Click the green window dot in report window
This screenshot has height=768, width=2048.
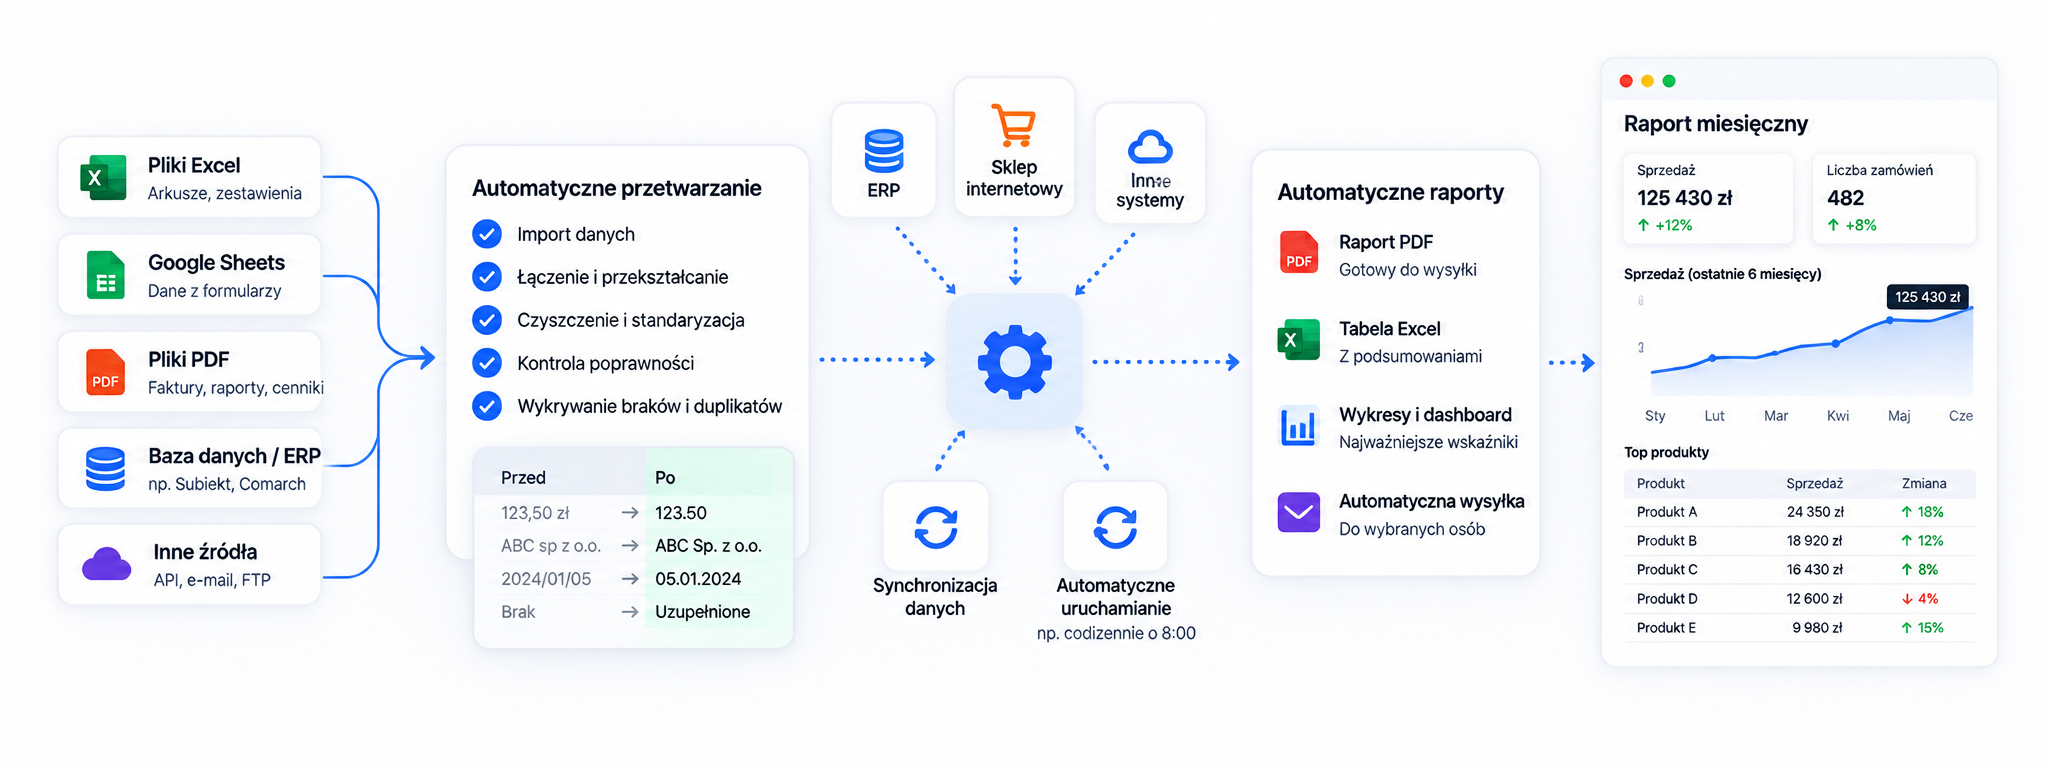pos(1669,81)
